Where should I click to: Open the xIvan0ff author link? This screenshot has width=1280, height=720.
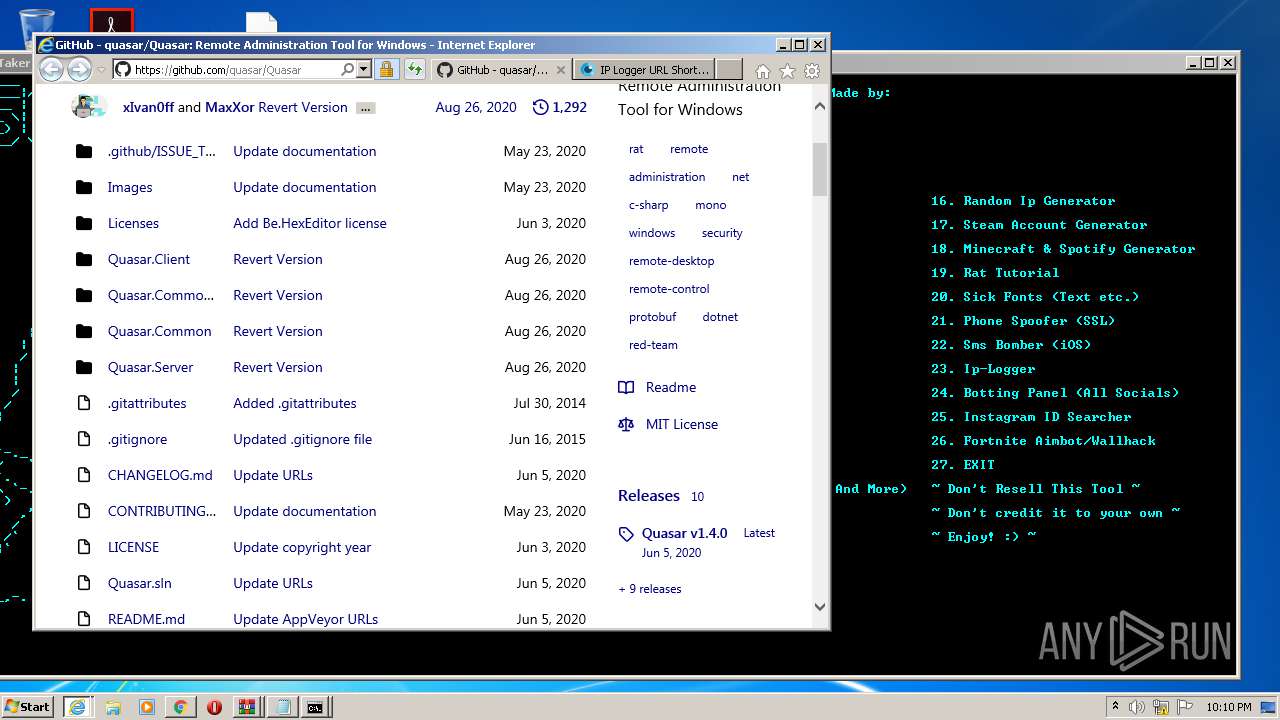pyautogui.click(x=149, y=107)
